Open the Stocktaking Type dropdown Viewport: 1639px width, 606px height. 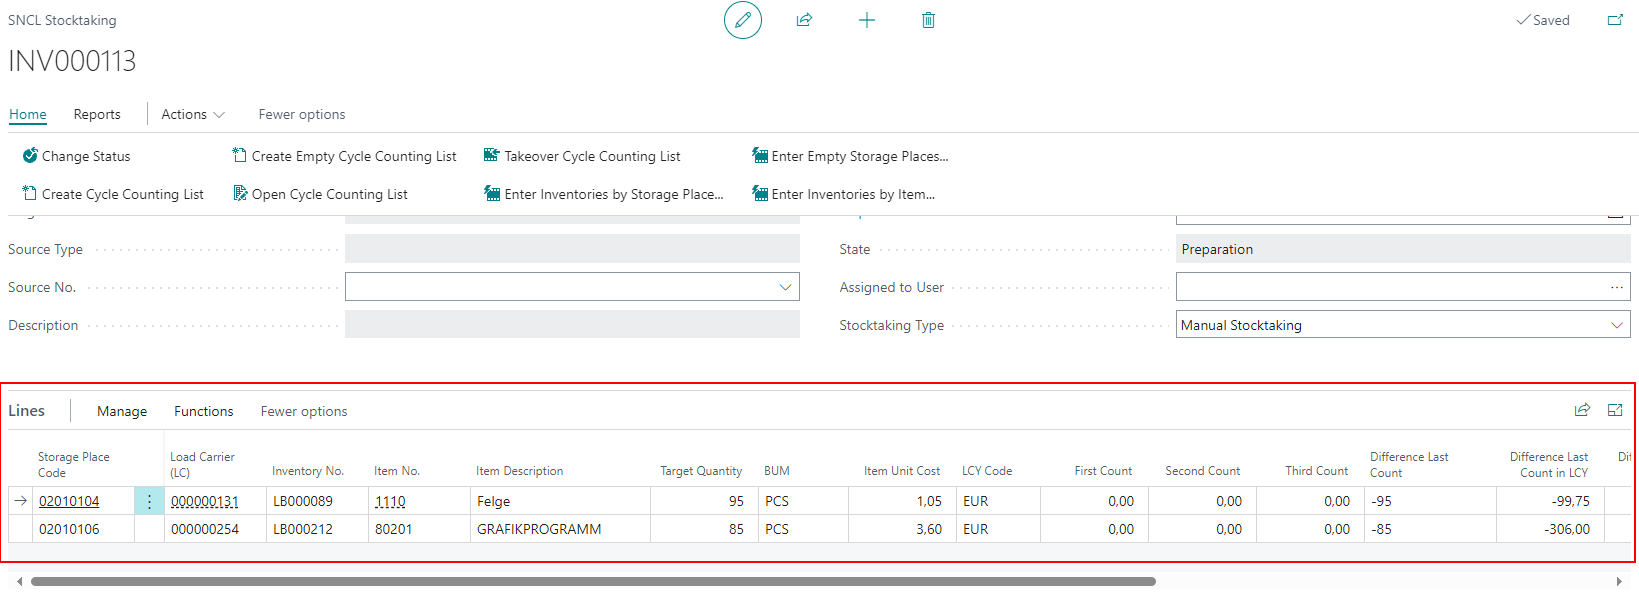tap(1616, 325)
